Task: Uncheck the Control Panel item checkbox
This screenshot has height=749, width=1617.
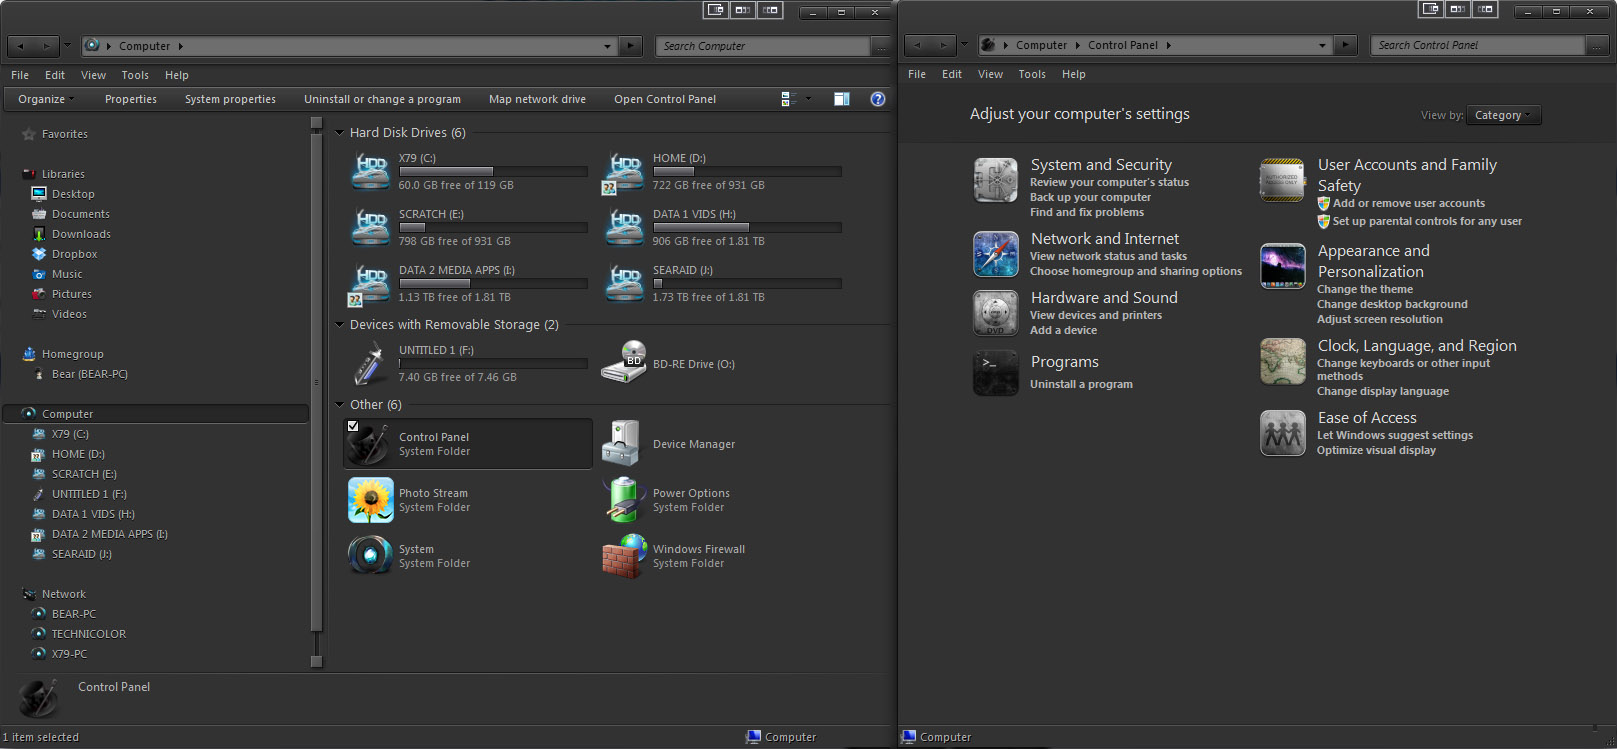Action: (x=353, y=426)
